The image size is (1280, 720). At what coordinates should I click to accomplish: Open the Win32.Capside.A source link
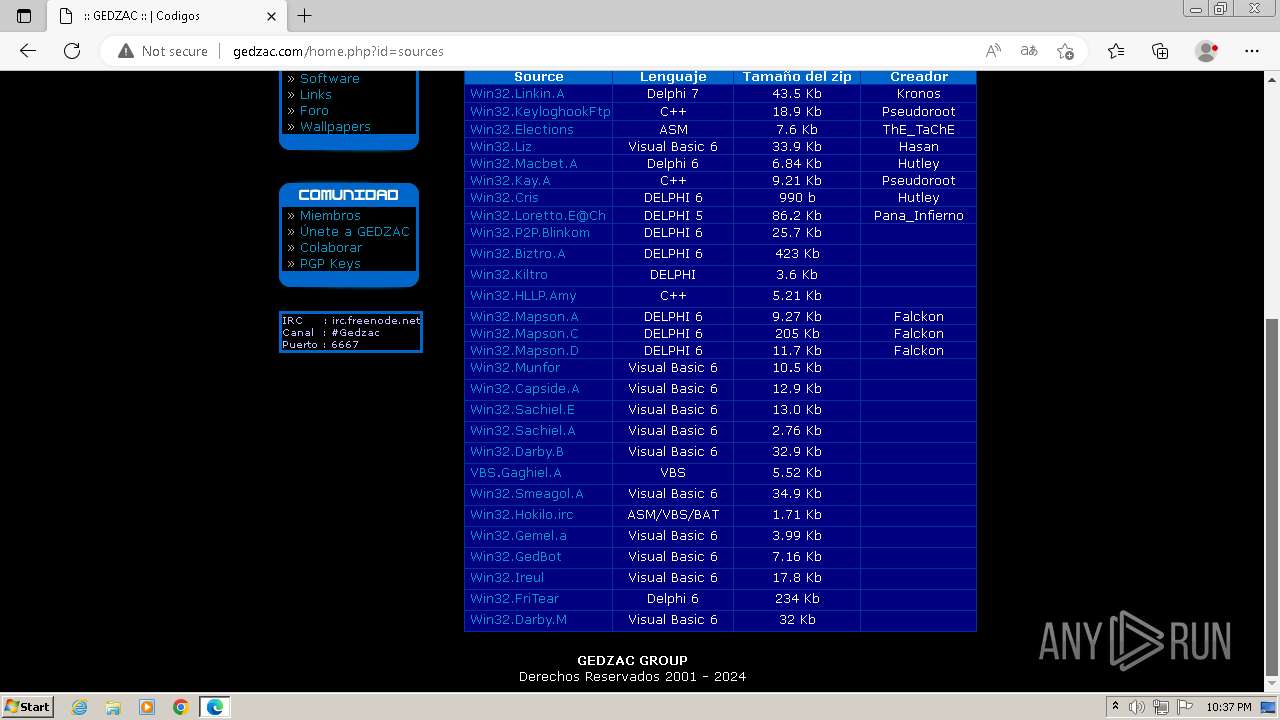(x=525, y=388)
